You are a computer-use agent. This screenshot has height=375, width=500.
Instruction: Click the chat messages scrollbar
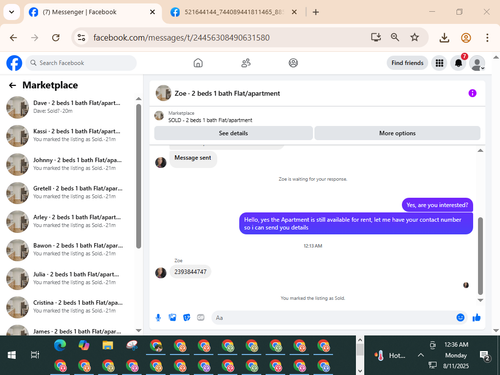tap(480, 256)
